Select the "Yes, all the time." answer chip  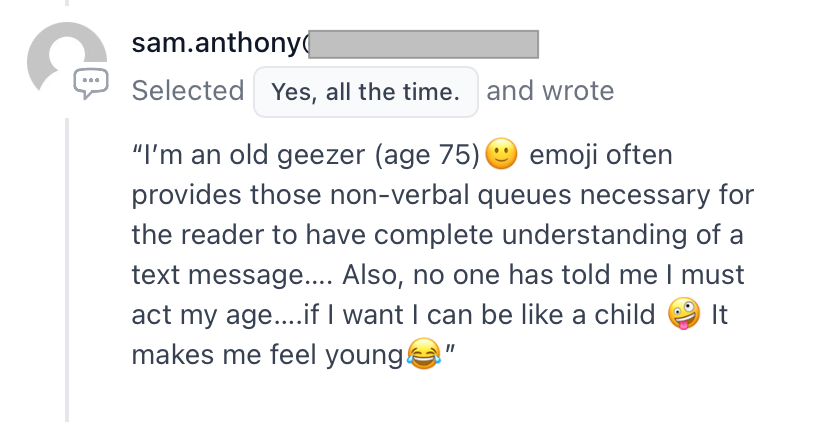[x=366, y=92]
